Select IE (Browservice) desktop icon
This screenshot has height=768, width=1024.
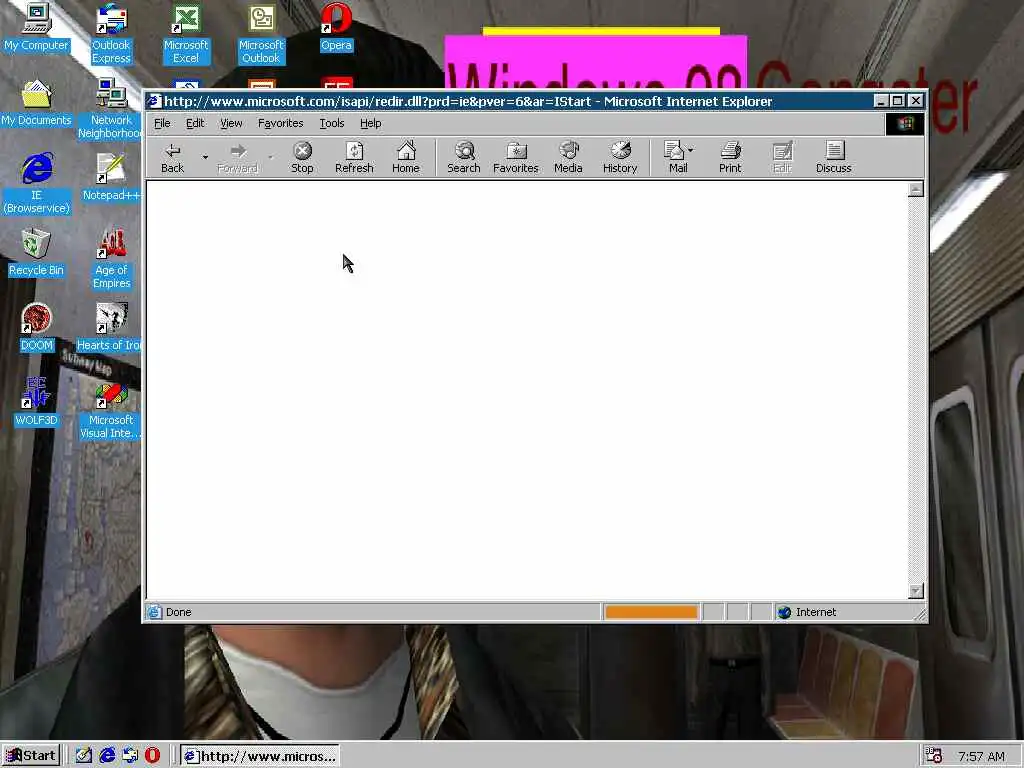pyautogui.click(x=36, y=184)
